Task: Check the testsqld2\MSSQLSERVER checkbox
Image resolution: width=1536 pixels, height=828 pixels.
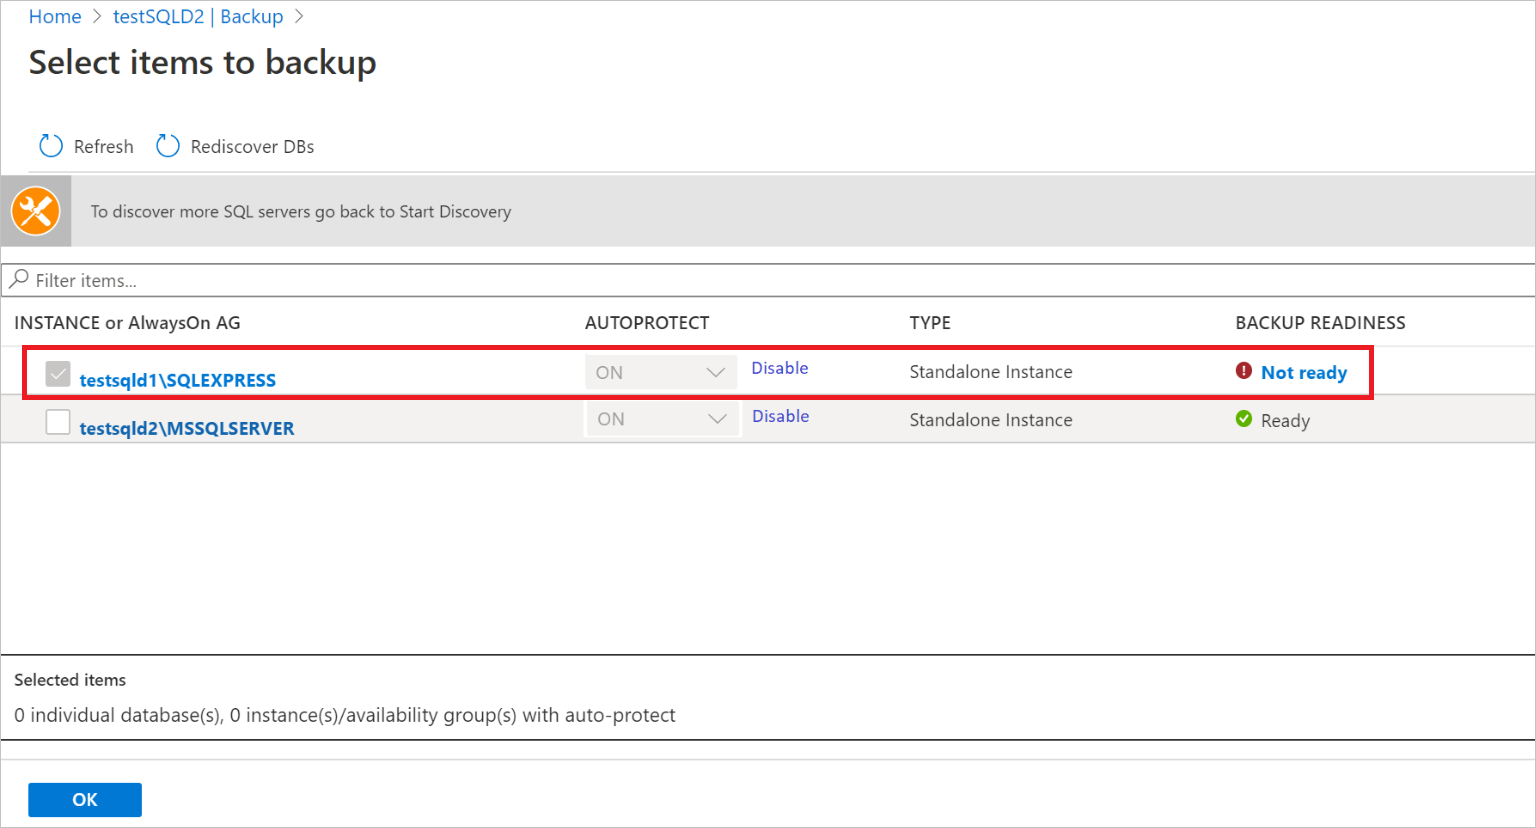Action: 57,421
